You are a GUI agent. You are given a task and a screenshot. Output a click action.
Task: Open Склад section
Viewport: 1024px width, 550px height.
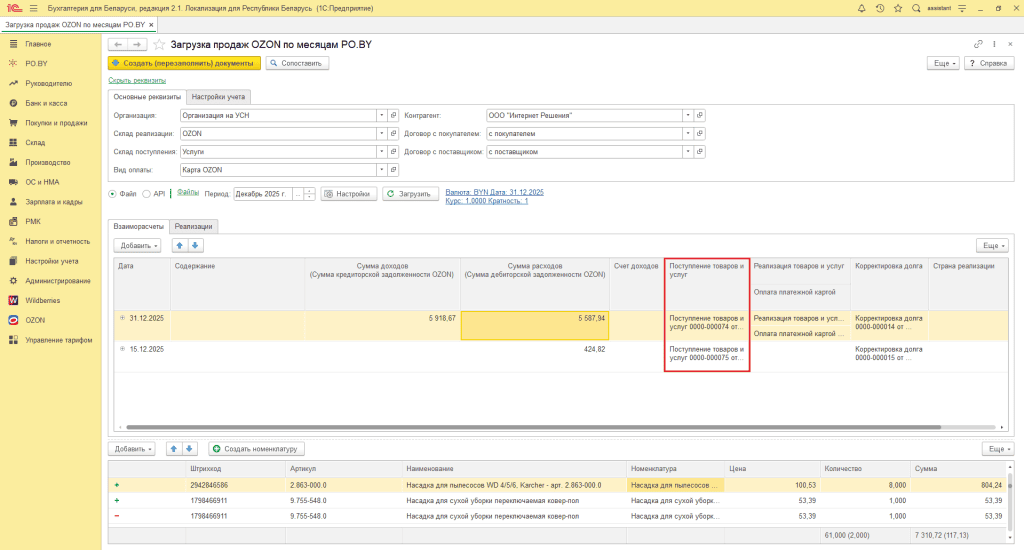(x=35, y=142)
